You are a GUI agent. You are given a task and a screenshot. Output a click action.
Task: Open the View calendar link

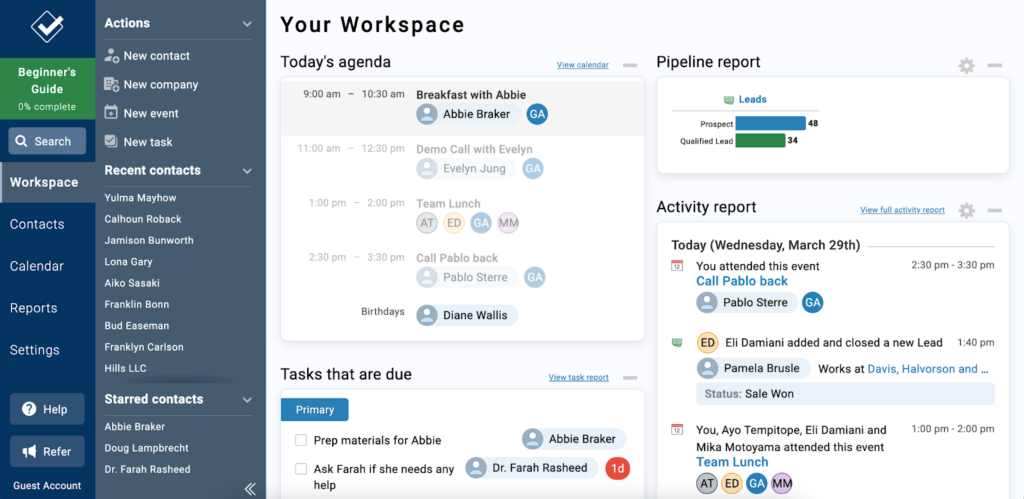583,65
